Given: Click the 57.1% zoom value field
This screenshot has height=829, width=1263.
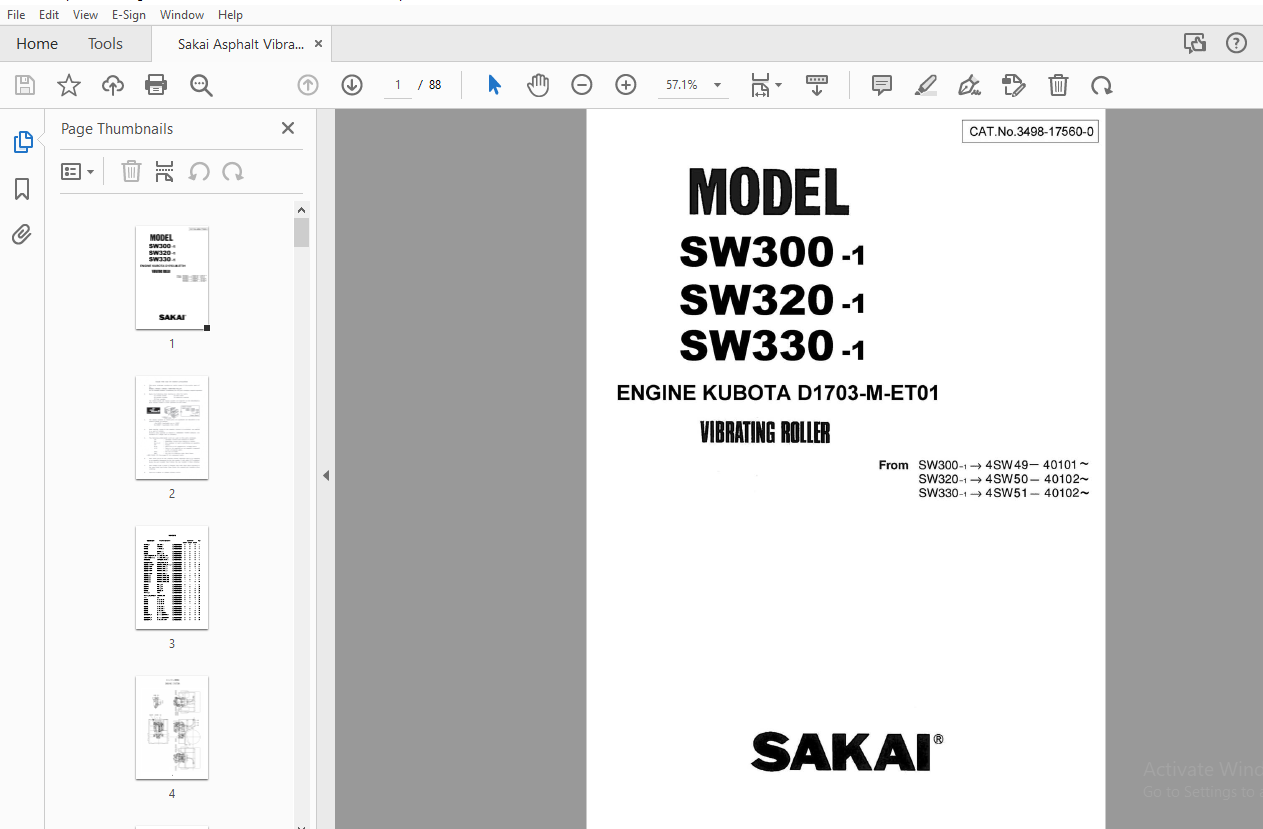Looking at the screenshot, I should point(682,85).
